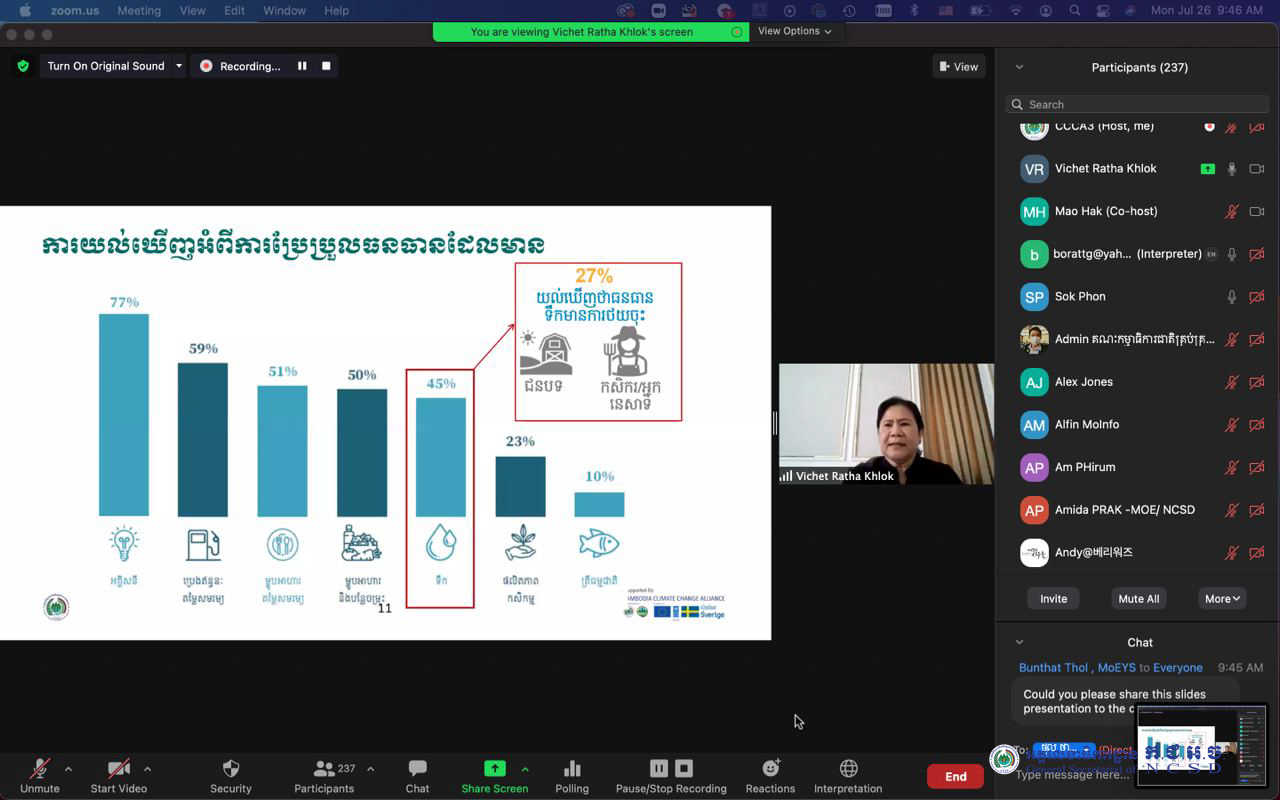Open the Security shield icon
This screenshot has height=800, width=1280.
(231, 769)
